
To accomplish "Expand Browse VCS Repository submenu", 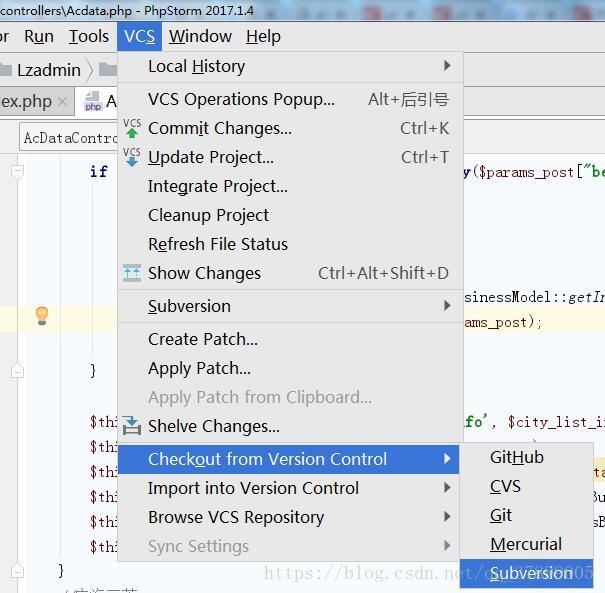I will [x=289, y=517].
